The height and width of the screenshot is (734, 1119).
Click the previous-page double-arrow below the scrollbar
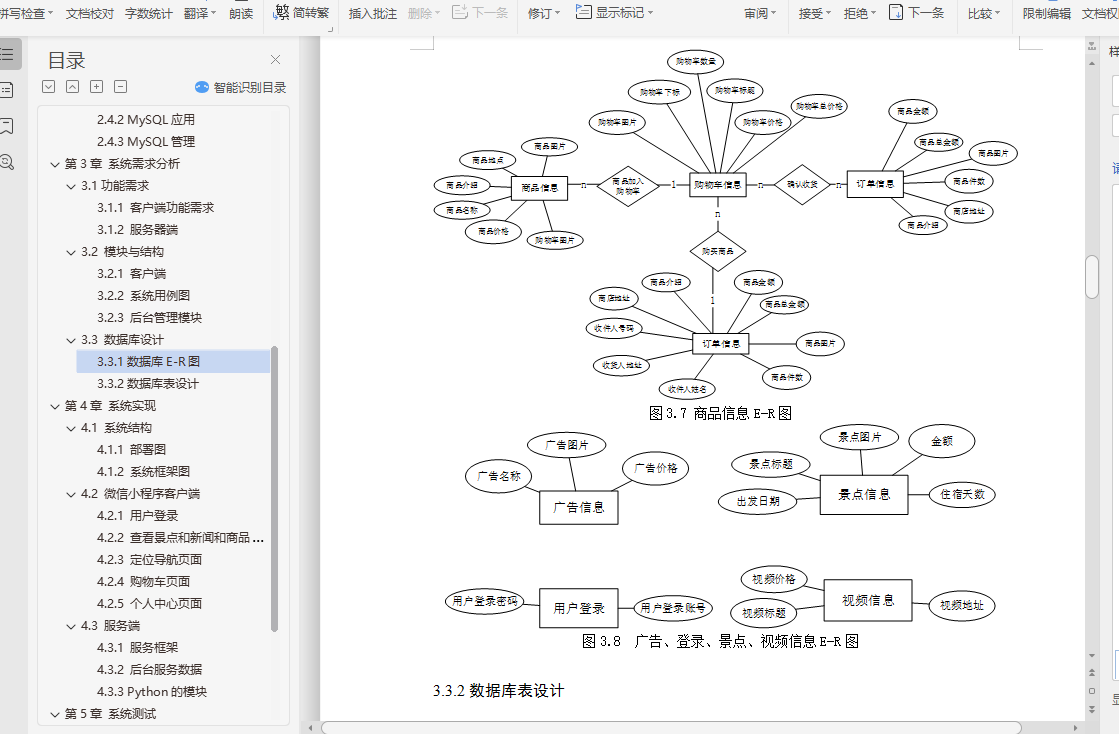tap(1092, 673)
